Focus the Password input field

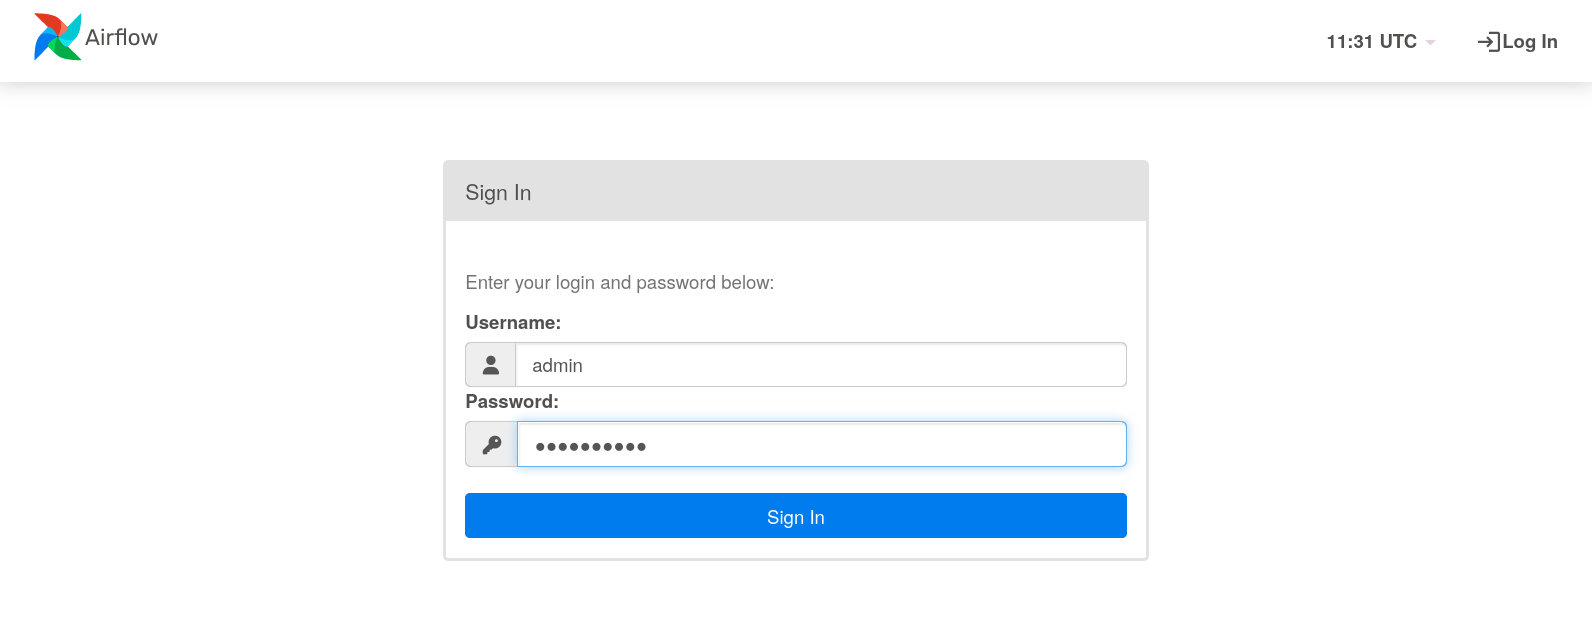[x=820, y=444]
